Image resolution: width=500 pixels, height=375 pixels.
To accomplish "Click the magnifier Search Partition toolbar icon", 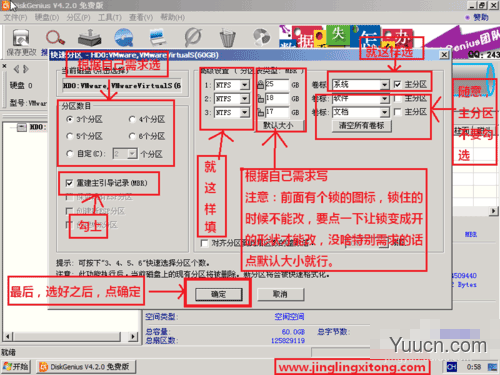I will [x=55, y=37].
